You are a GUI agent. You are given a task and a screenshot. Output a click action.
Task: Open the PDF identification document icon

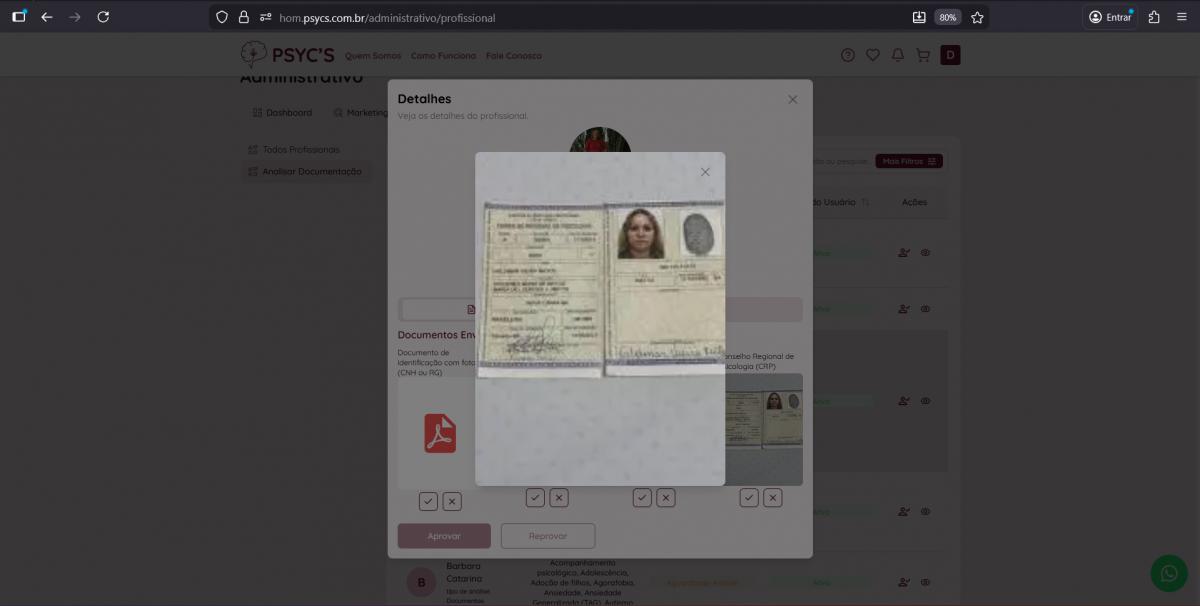(440, 434)
